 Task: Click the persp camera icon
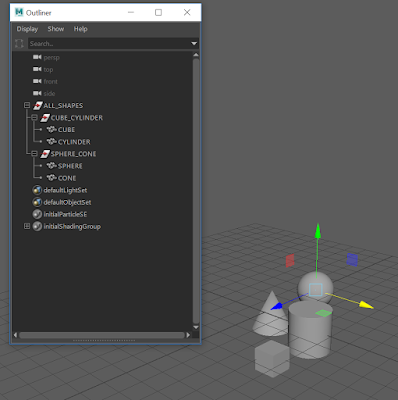click(37, 57)
